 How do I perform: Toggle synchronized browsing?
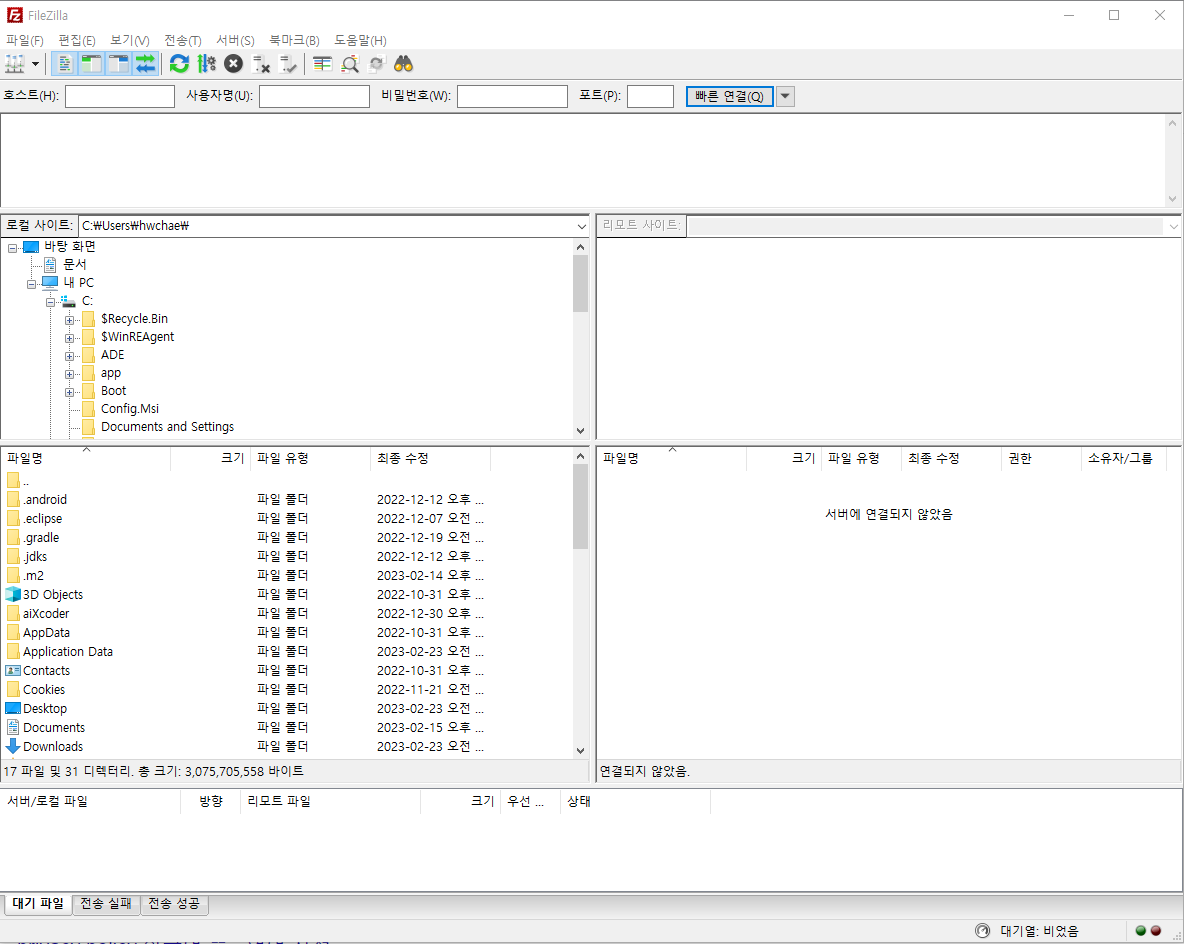pyautogui.click(x=376, y=63)
